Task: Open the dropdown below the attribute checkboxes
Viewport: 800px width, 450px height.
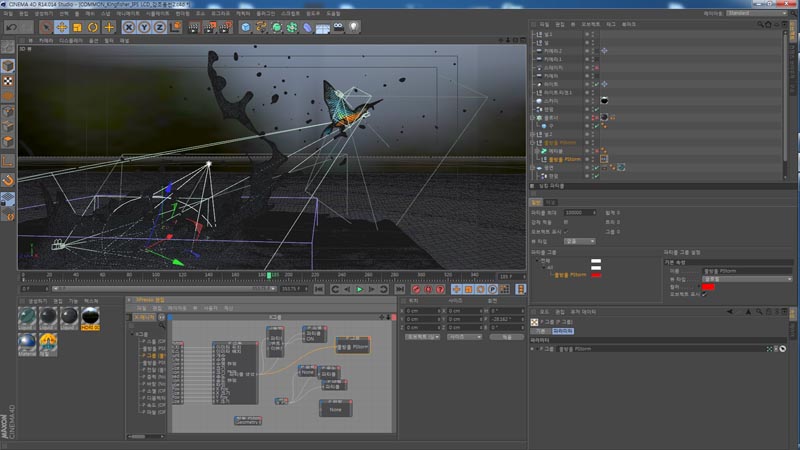Action: click(580, 241)
